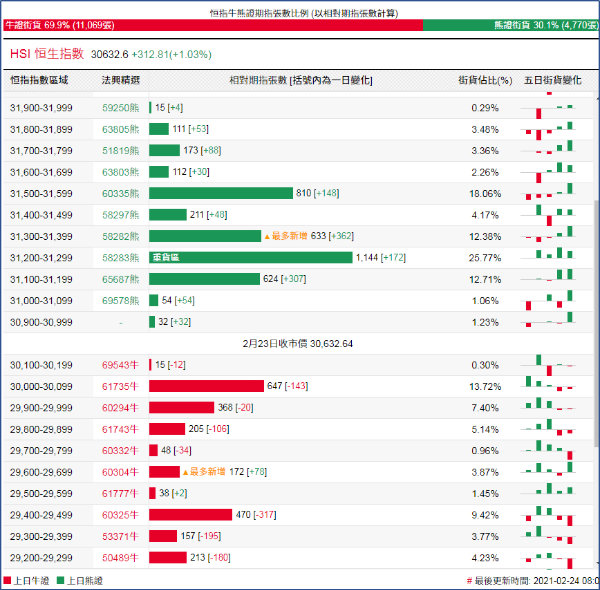
Task: Open warrant link 58282熊
Action: (x=121, y=236)
